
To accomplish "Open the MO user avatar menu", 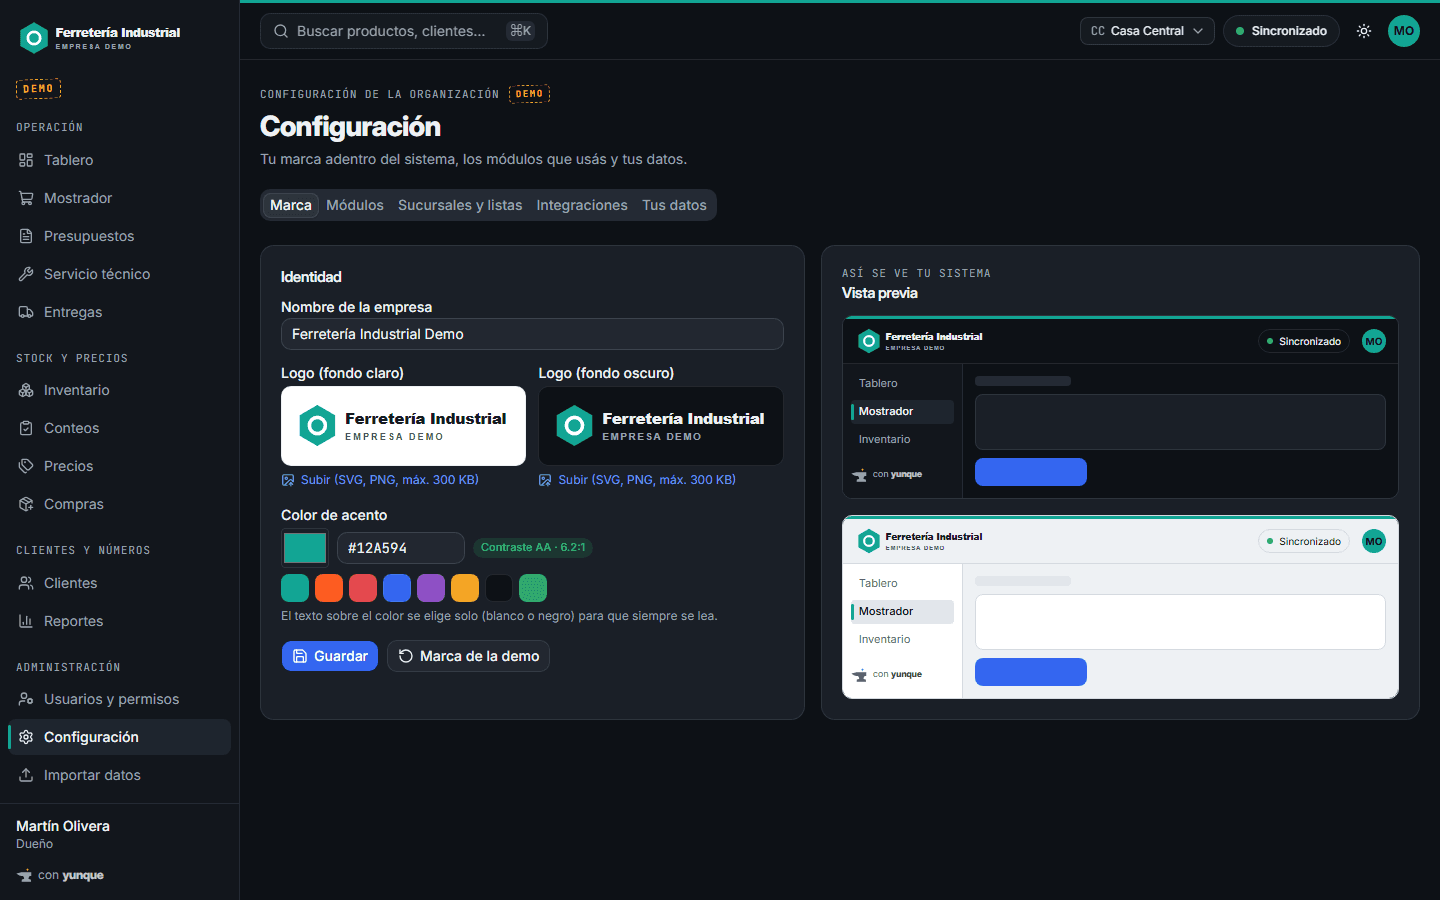I will 1404,31.
